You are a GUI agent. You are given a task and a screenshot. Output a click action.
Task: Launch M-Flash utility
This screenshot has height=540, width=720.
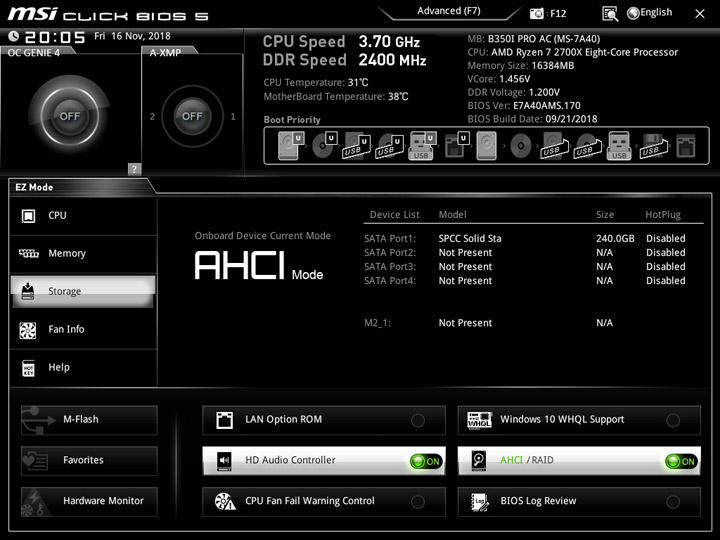tap(89, 420)
